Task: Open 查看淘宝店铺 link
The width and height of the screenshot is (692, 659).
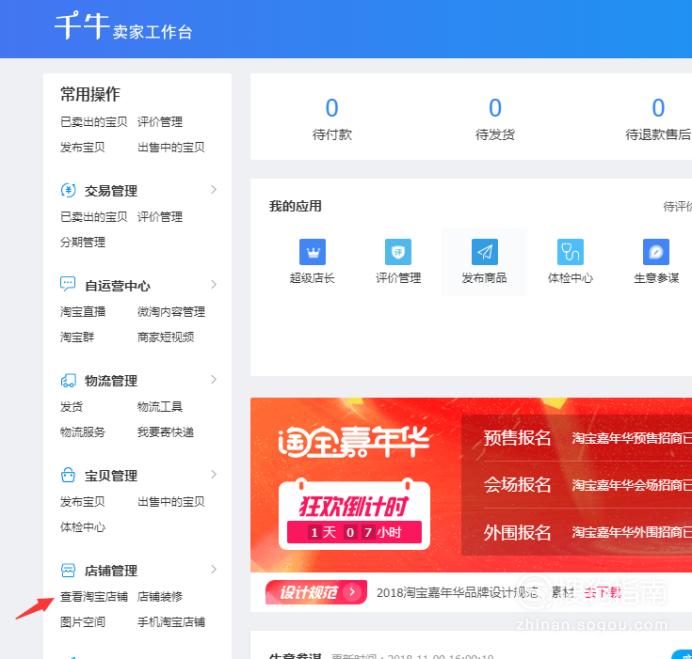Action: click(94, 596)
